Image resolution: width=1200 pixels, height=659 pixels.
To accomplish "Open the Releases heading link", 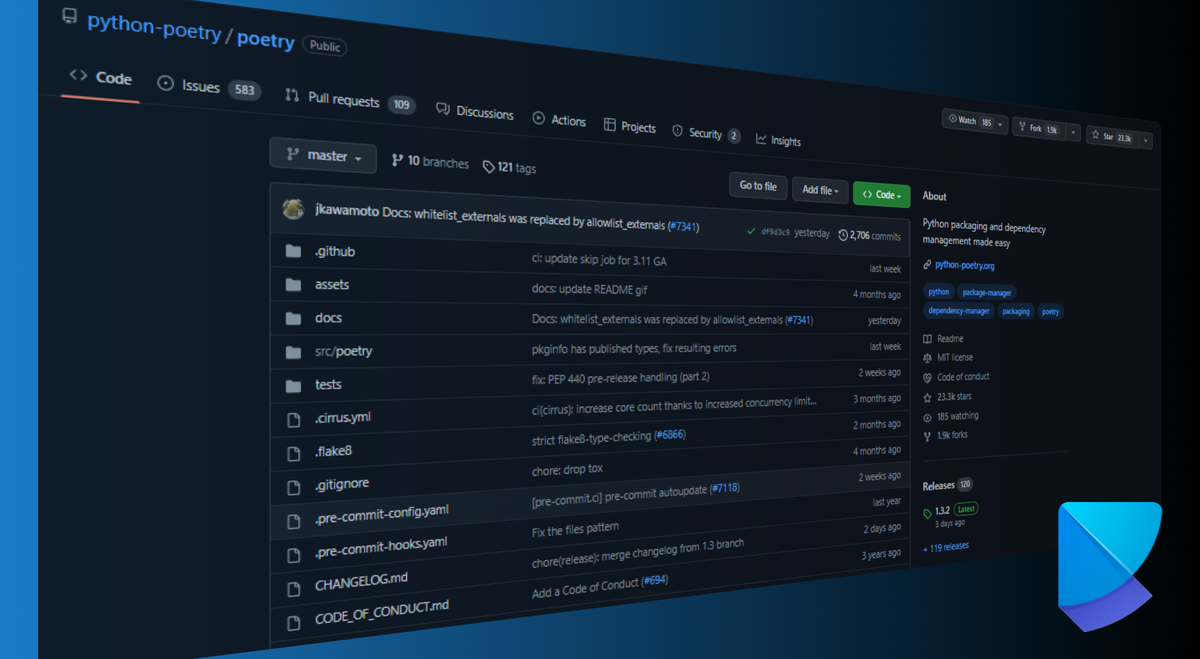I will (938, 485).
